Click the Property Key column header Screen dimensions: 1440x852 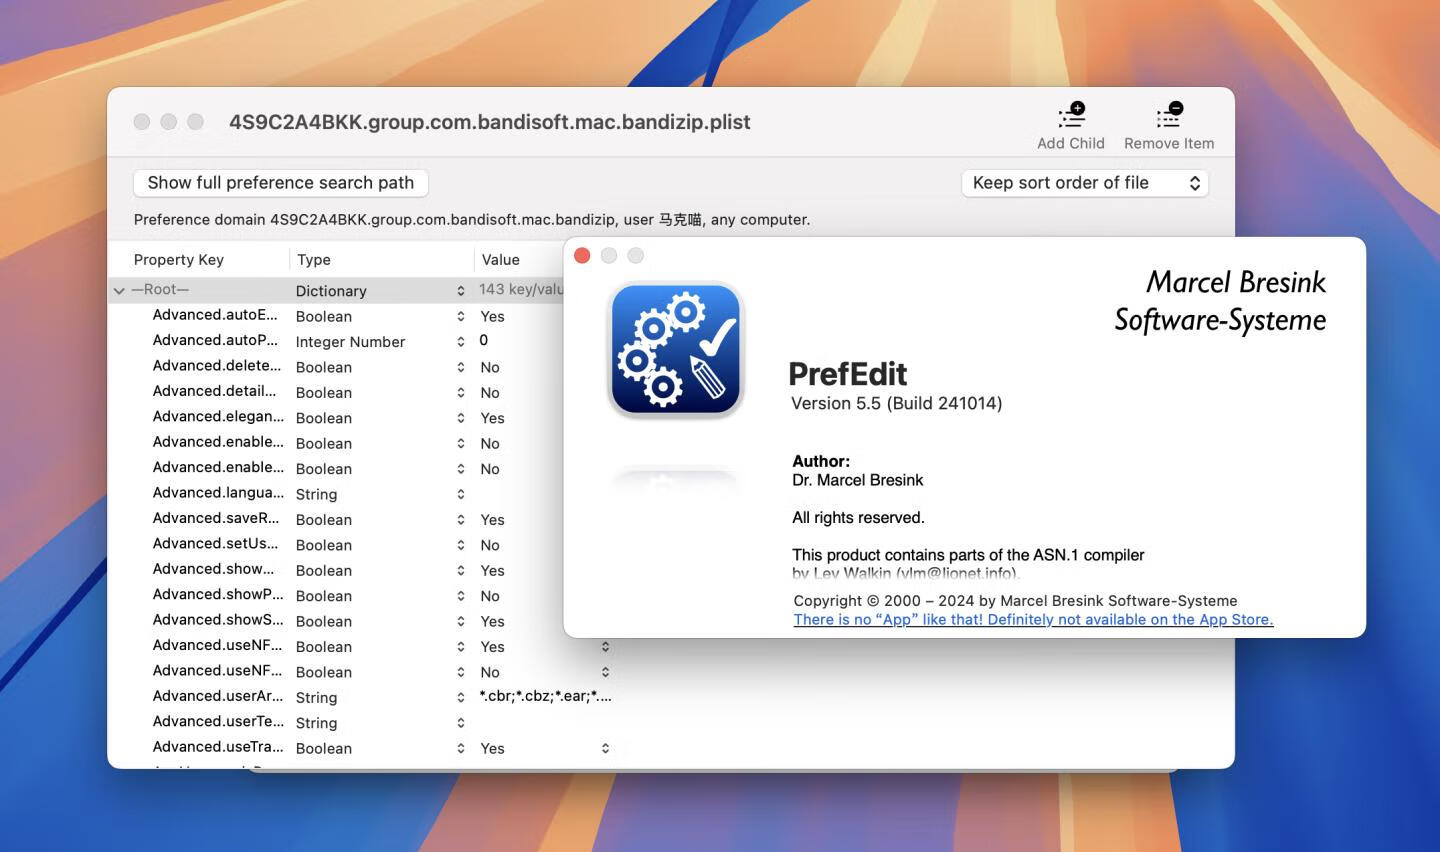tap(178, 259)
